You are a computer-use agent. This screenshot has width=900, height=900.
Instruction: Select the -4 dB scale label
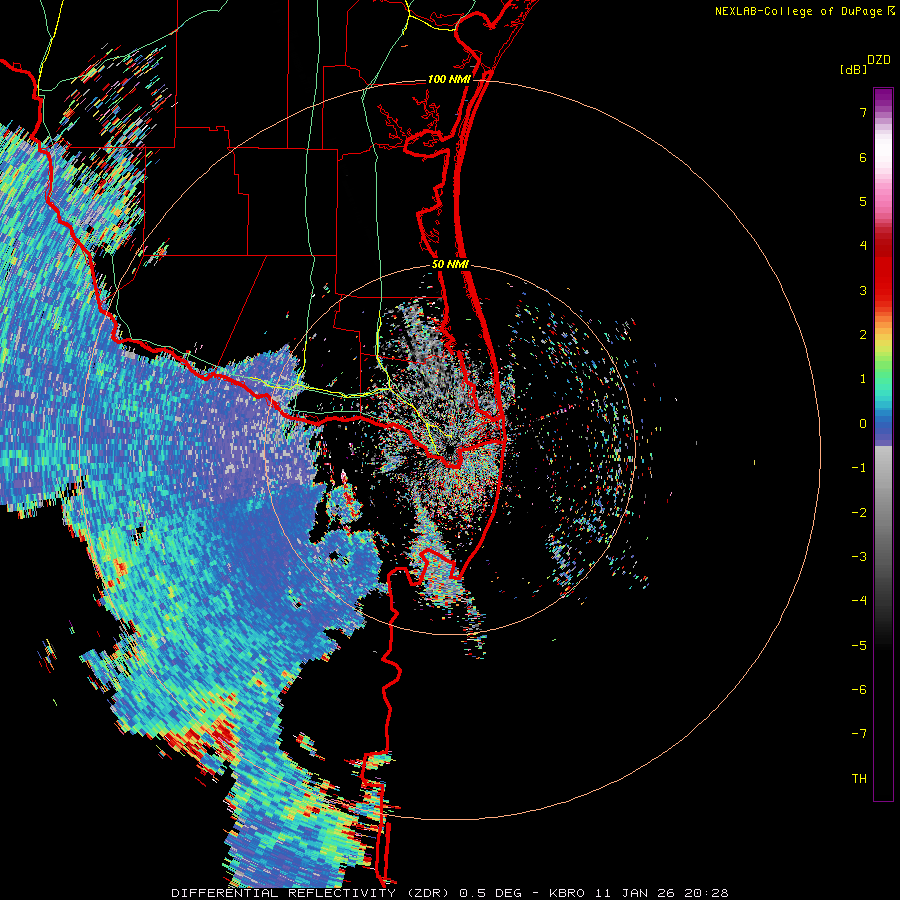(x=859, y=600)
